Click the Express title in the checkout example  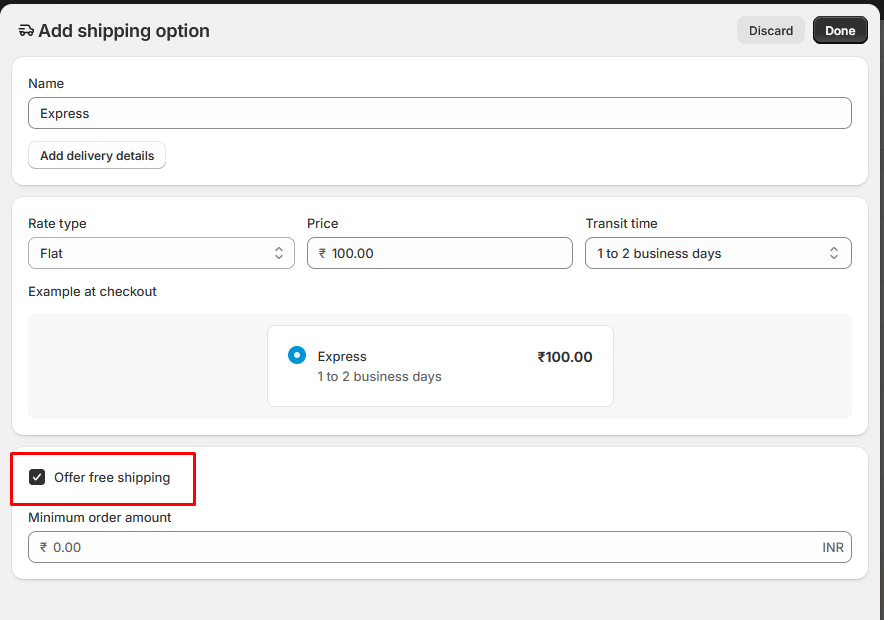click(342, 357)
